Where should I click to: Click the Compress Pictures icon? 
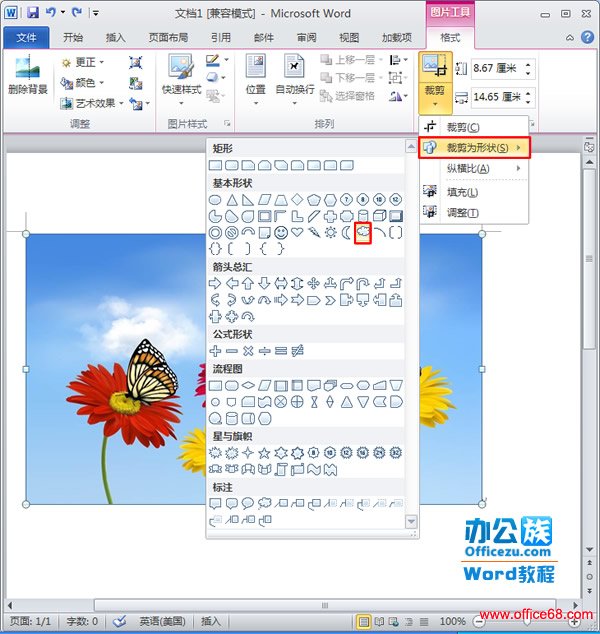coord(135,62)
